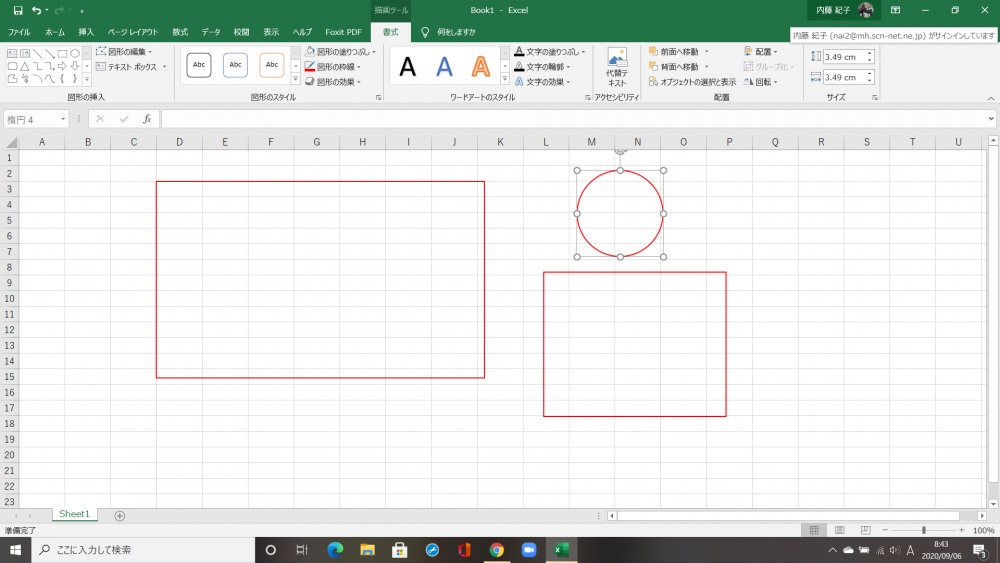Expand the Name Box dropdown arrow
The width and height of the screenshot is (1000, 563).
64,119
